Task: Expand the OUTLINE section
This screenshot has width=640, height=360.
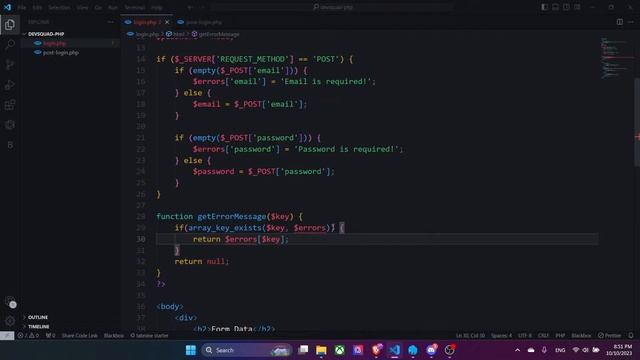Action: click(38, 317)
